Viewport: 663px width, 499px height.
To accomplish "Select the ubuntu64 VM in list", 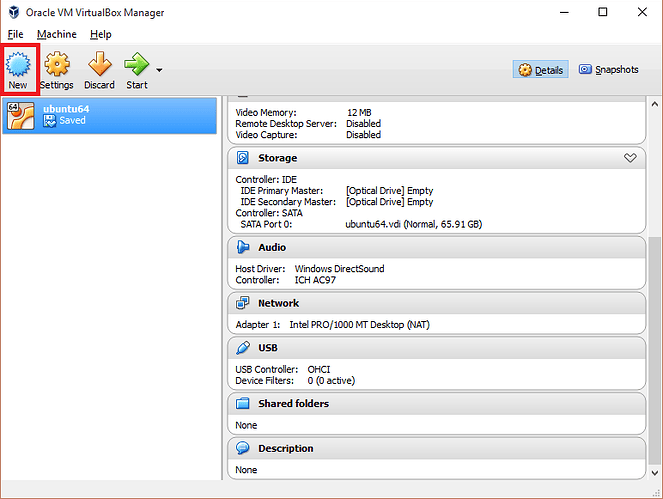I will (110, 115).
